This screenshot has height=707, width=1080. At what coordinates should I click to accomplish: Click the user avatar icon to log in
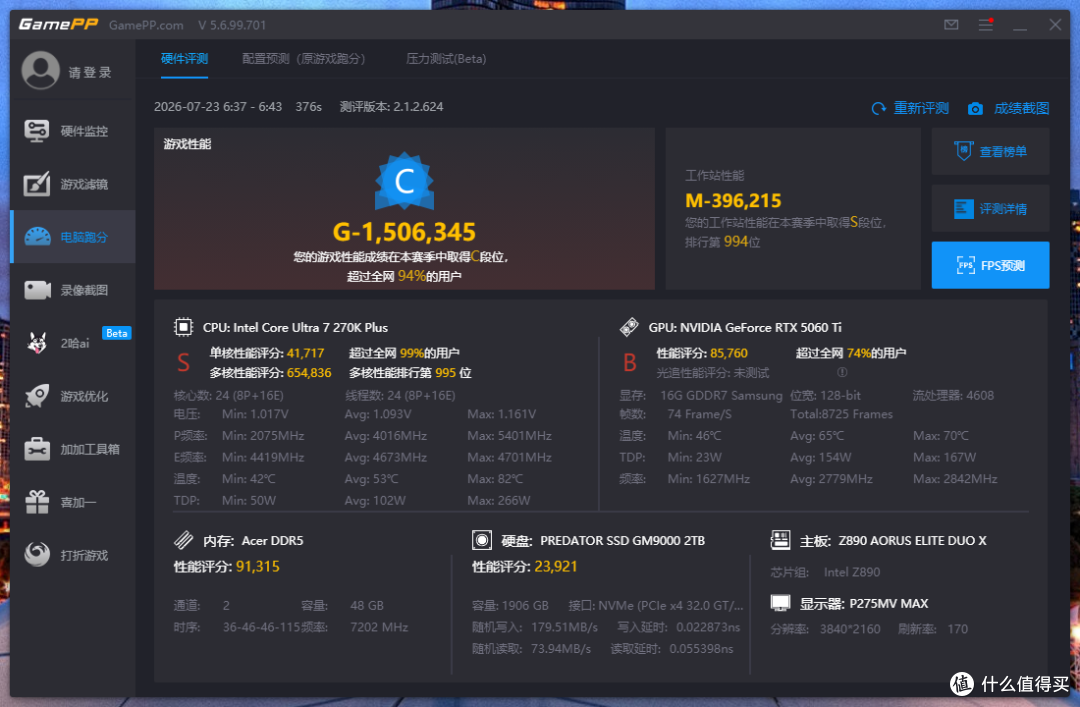coord(40,71)
